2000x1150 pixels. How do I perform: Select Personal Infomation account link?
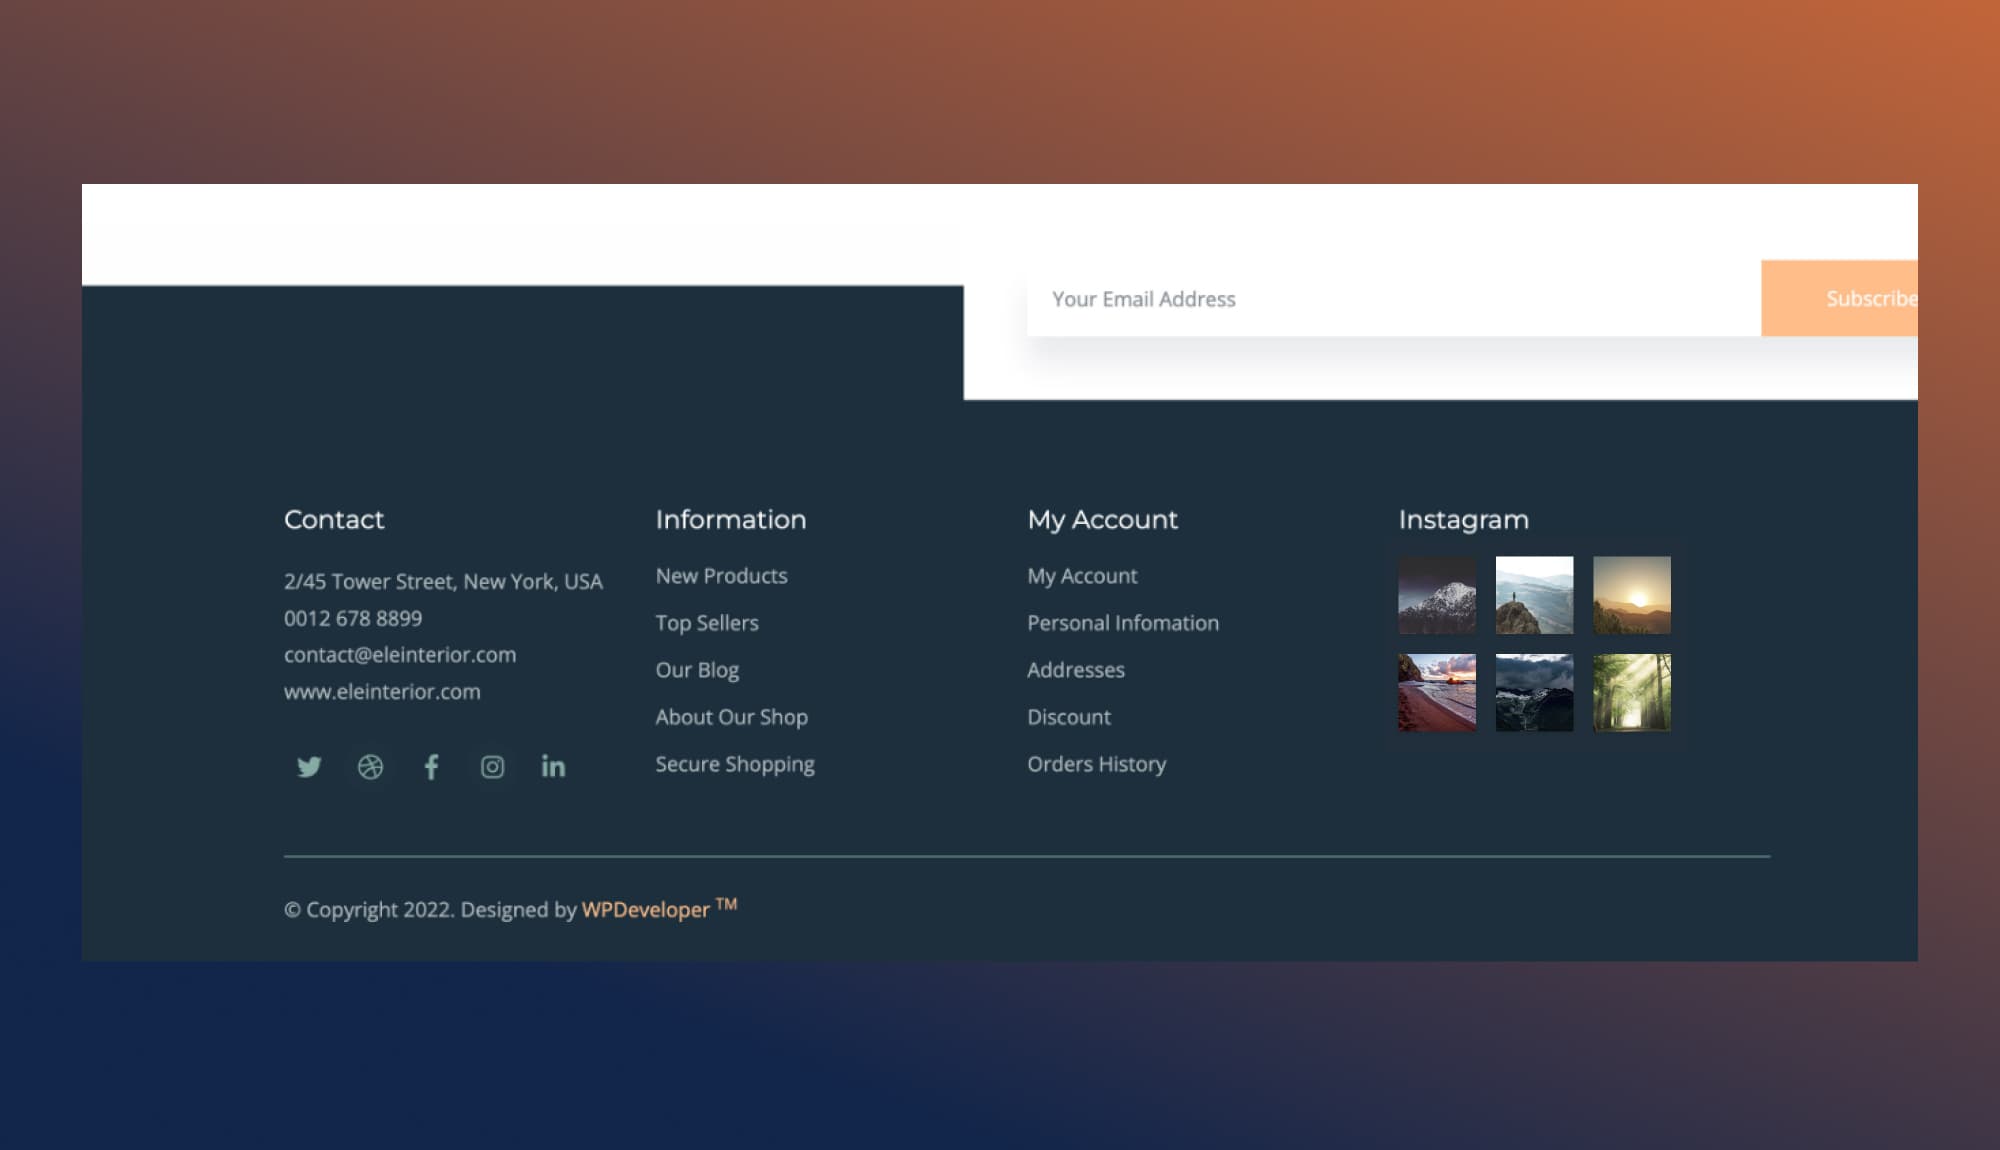(x=1122, y=623)
